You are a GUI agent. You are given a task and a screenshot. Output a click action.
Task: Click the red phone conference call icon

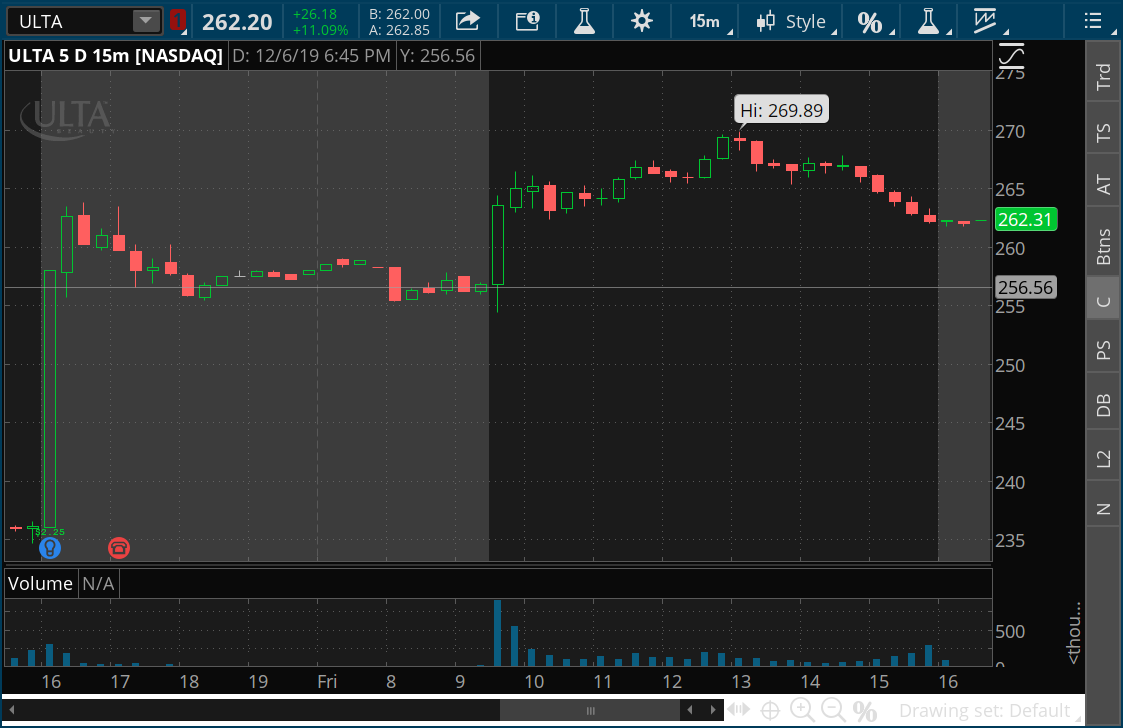(x=119, y=548)
